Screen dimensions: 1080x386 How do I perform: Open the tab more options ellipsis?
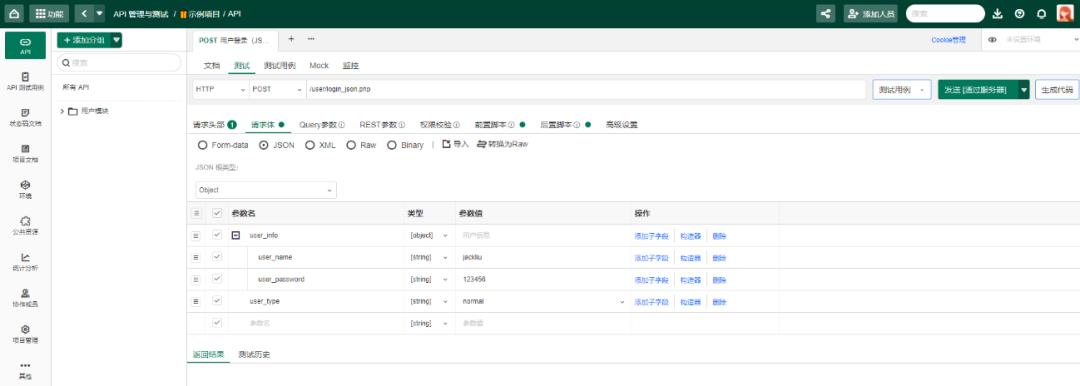coord(311,39)
